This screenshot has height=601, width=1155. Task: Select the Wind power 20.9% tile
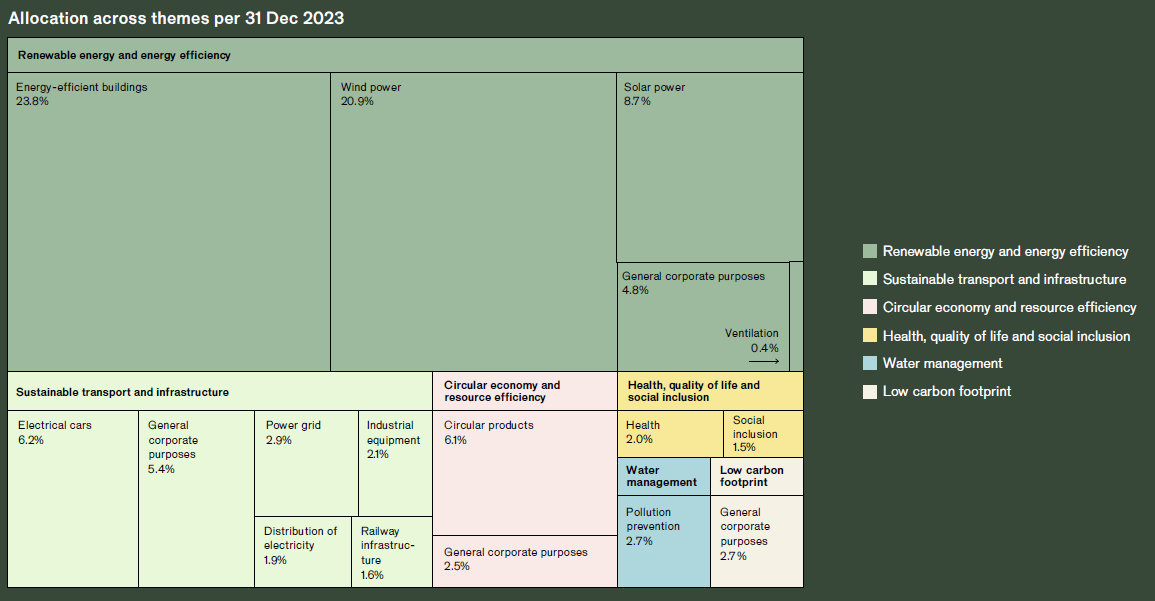[473, 221]
